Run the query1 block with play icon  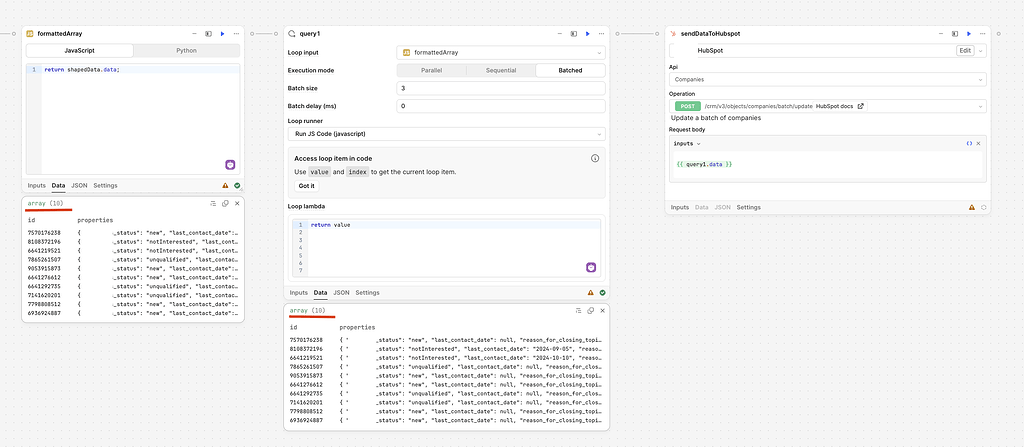(588, 33)
